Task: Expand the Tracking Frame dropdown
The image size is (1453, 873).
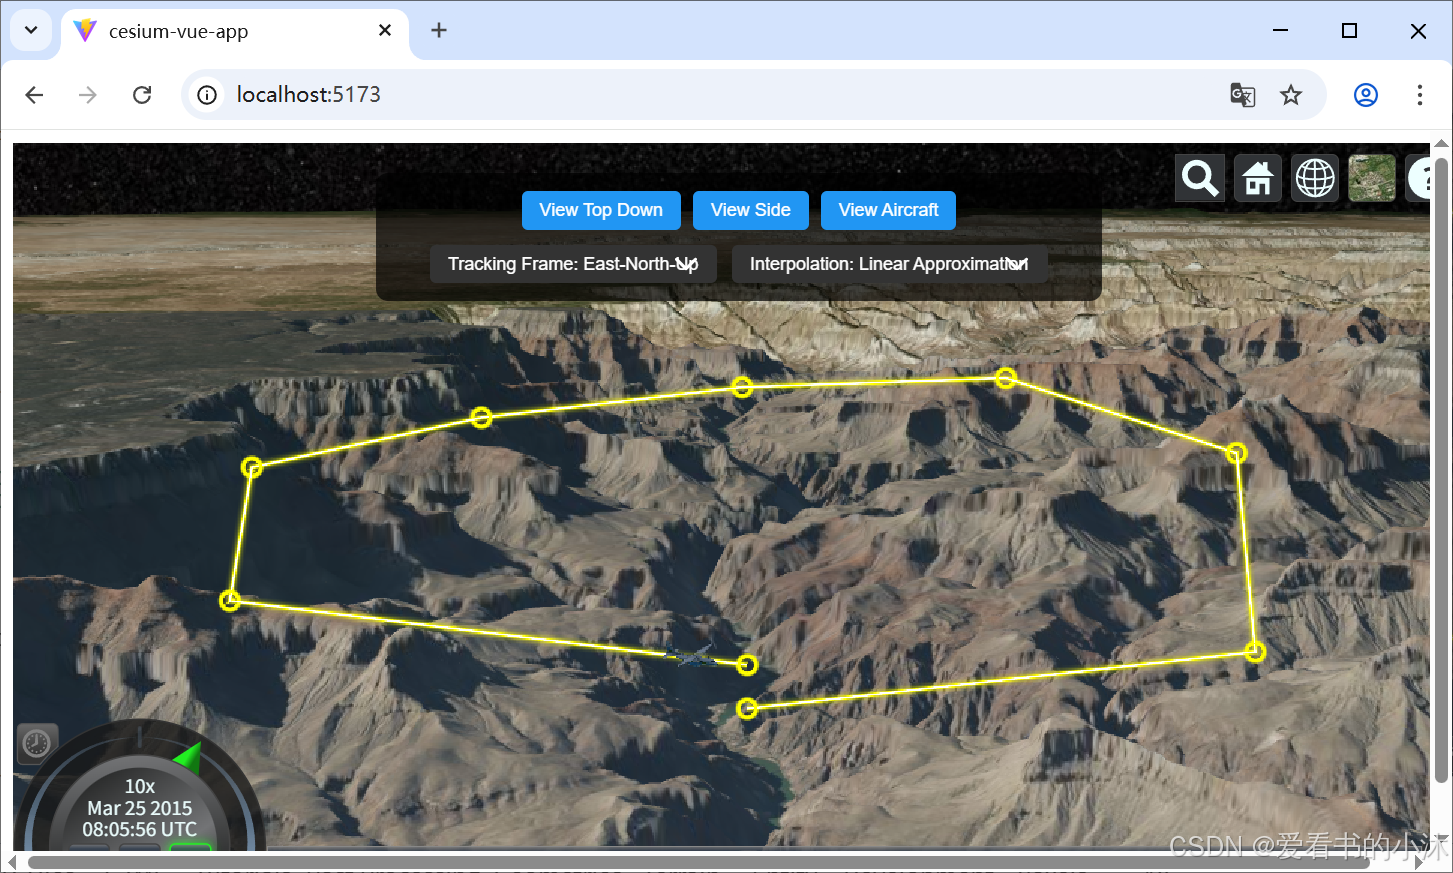Action: (573, 264)
